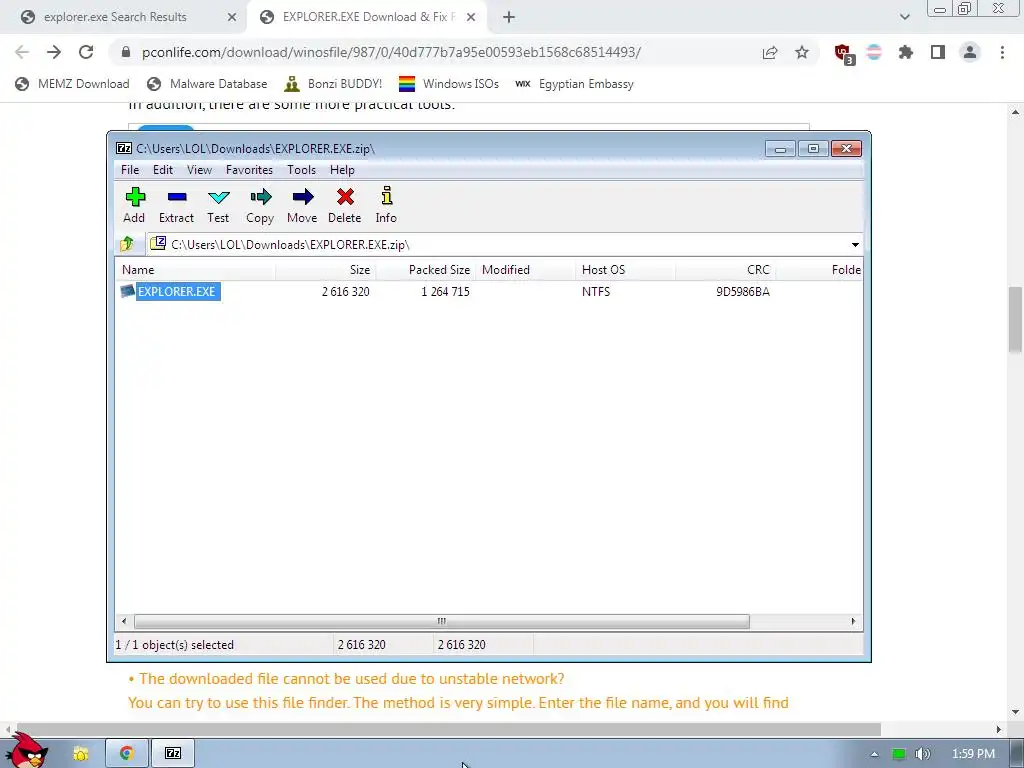Click the pconlife.com URL address bar
The height and width of the screenshot is (768, 1024).
pyautogui.click(x=392, y=52)
